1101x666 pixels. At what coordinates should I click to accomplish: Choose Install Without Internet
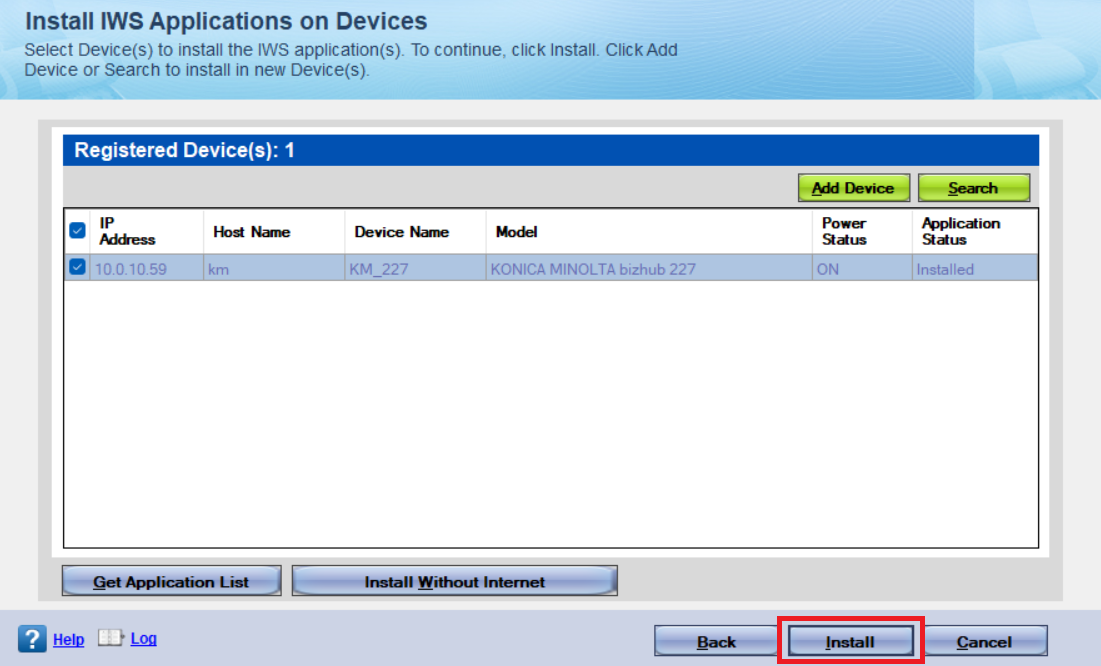454,581
